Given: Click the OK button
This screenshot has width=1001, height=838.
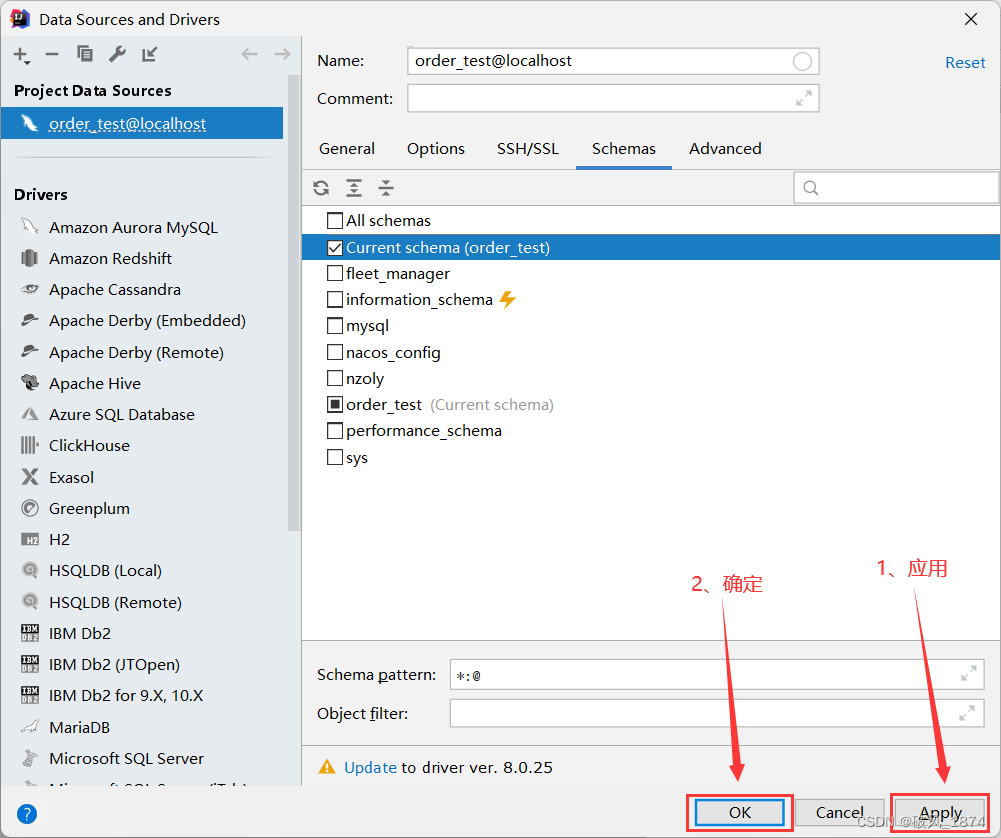Looking at the screenshot, I should click(x=740, y=812).
